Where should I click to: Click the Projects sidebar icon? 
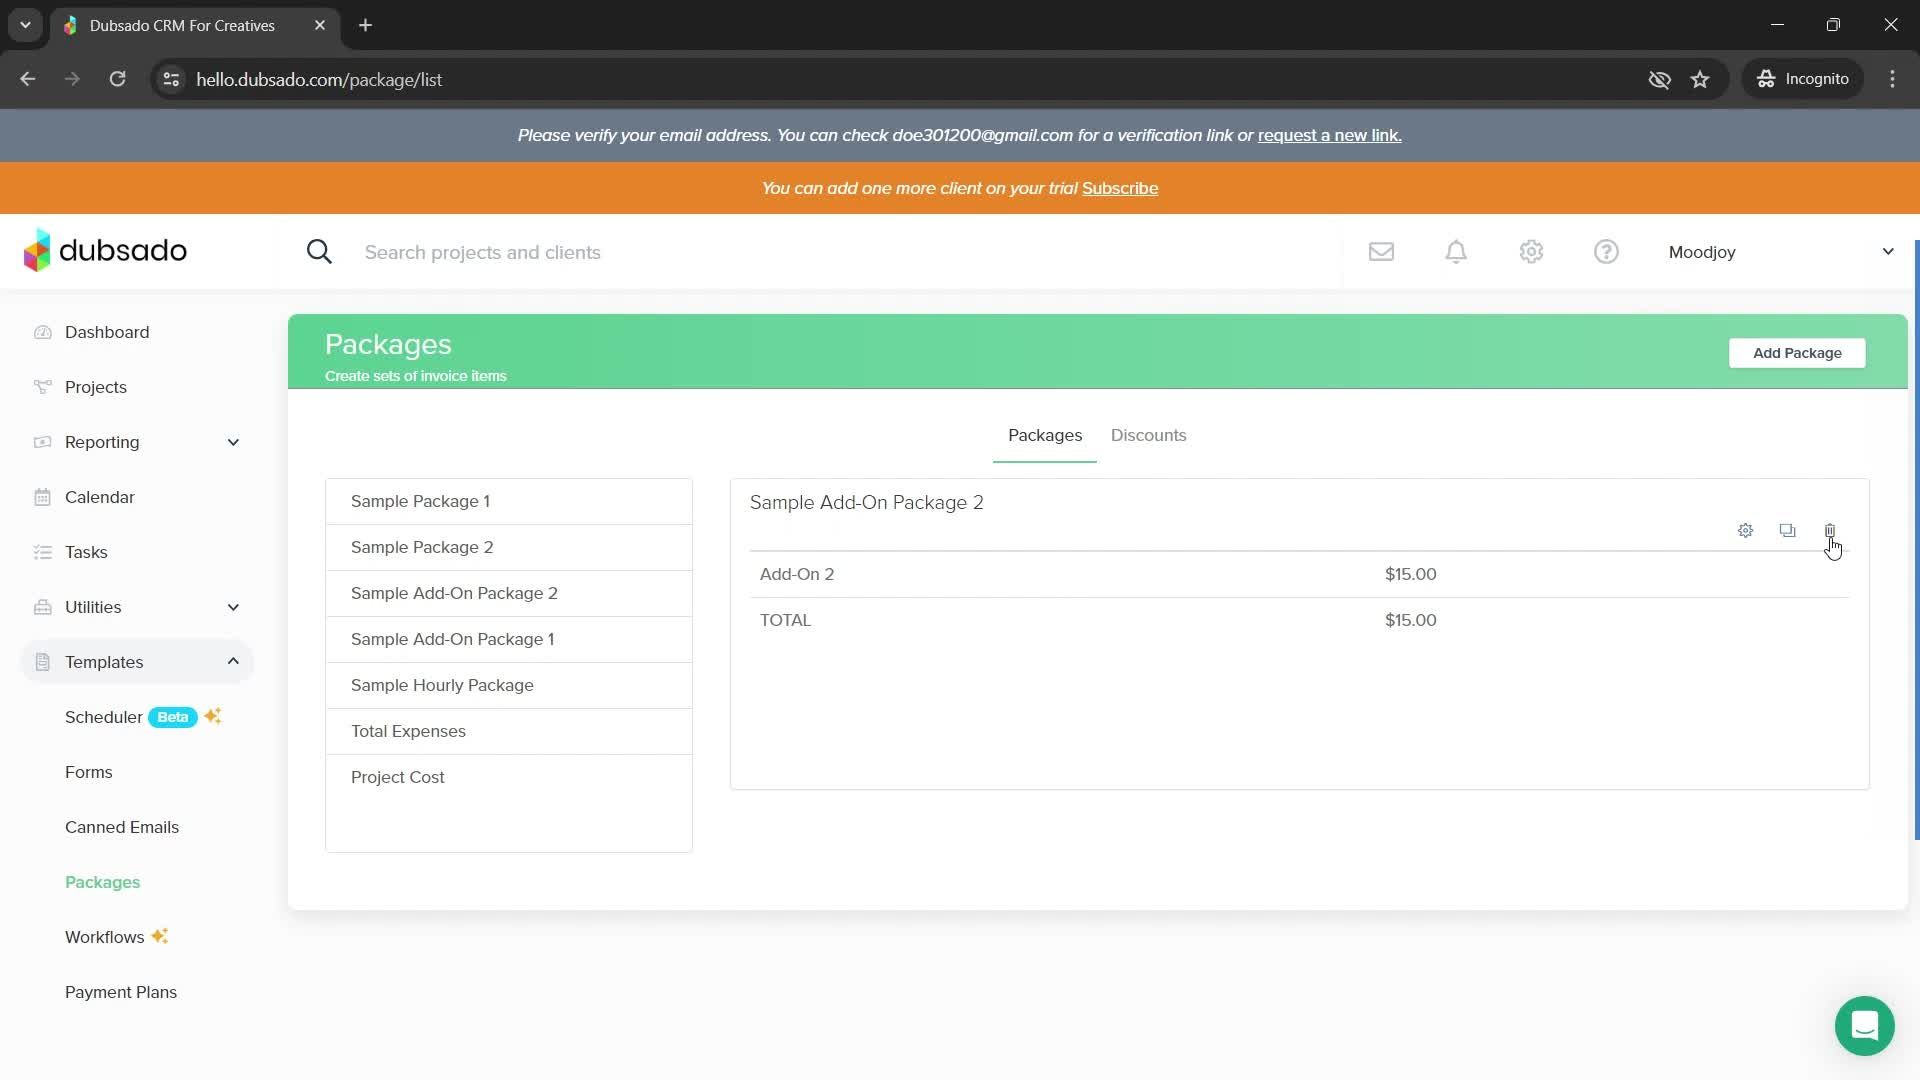click(x=42, y=387)
